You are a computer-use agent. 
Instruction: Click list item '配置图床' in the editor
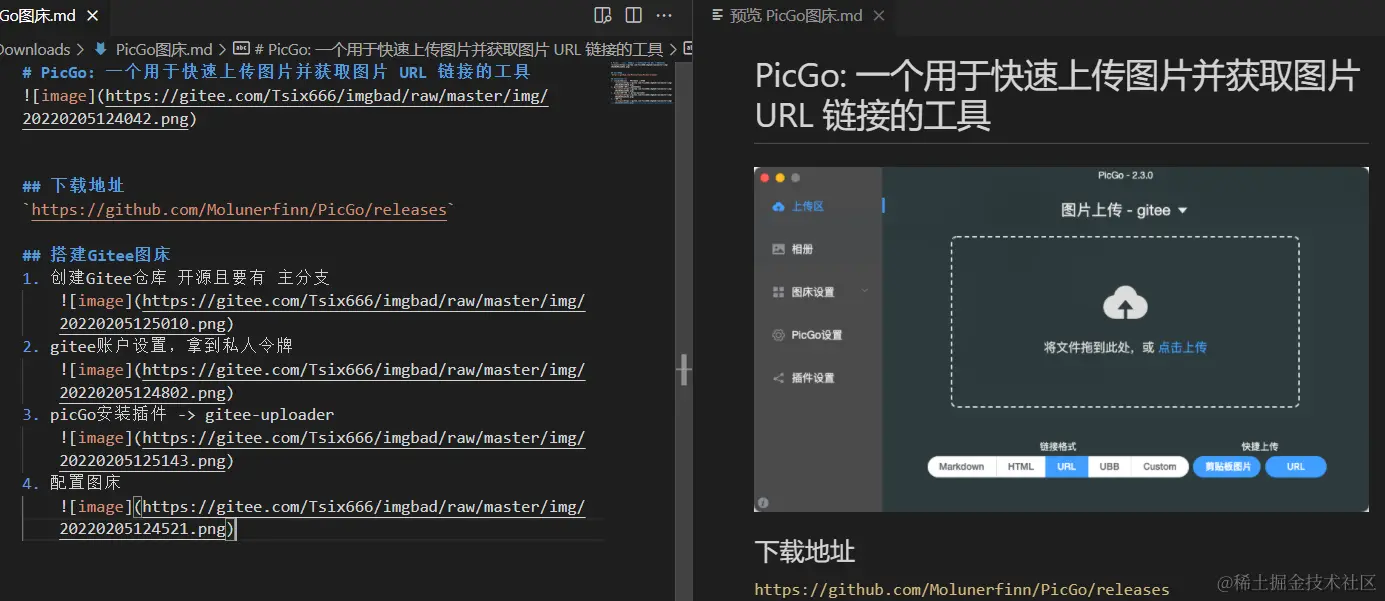pos(85,484)
